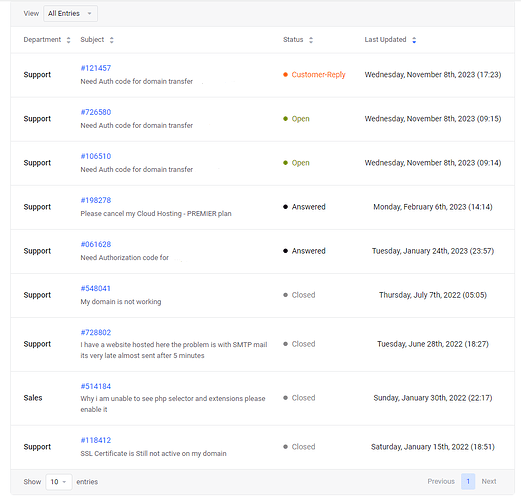
Task: Click 'My domain is not working' subject
Action: [x=121, y=302]
